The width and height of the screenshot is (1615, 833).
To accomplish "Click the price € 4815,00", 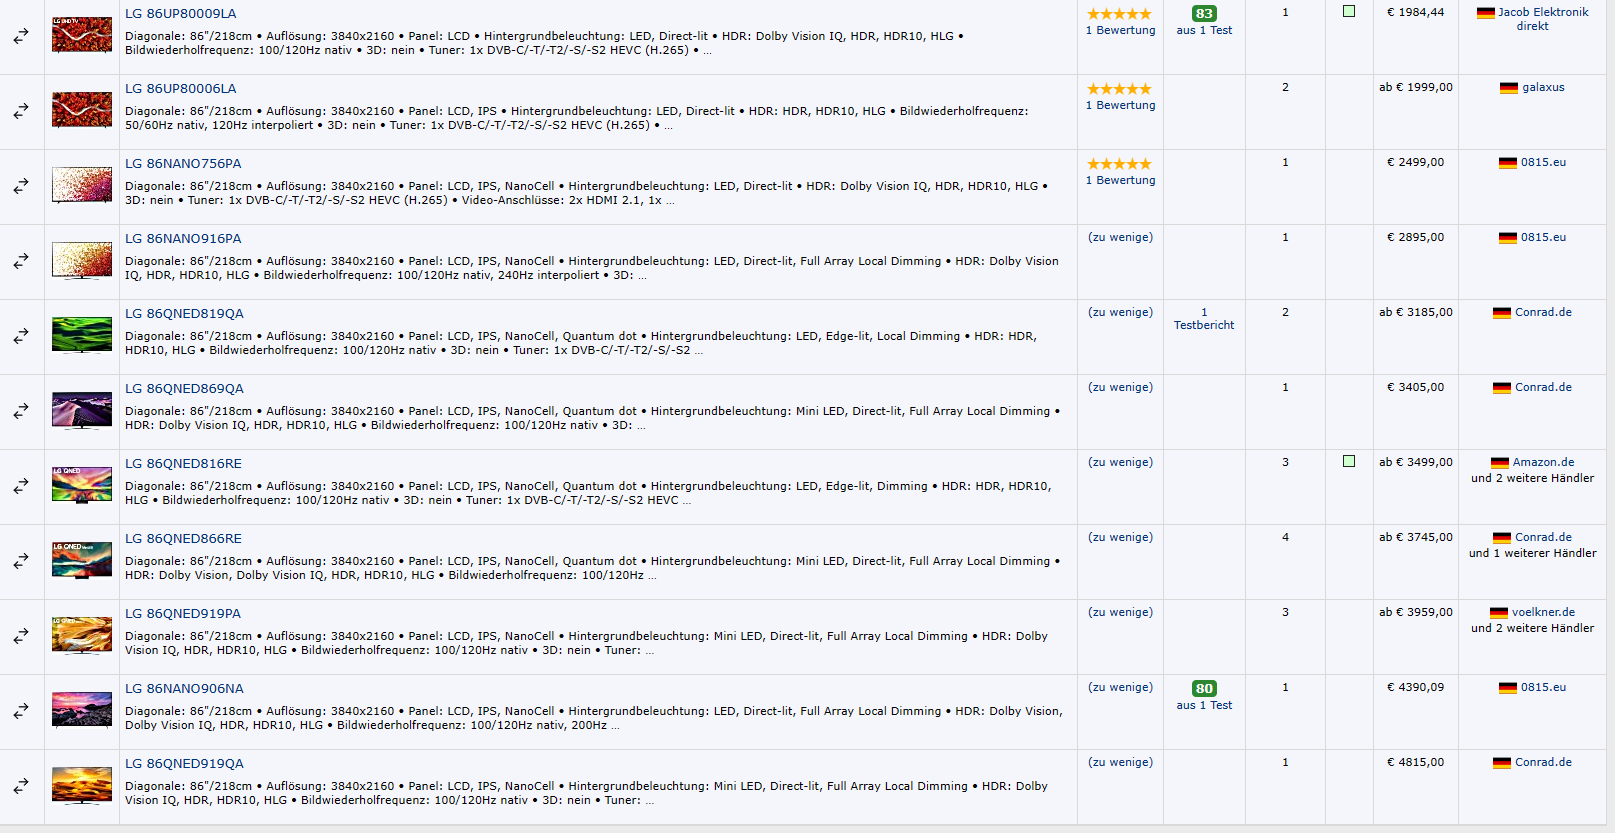I will 1415,762.
